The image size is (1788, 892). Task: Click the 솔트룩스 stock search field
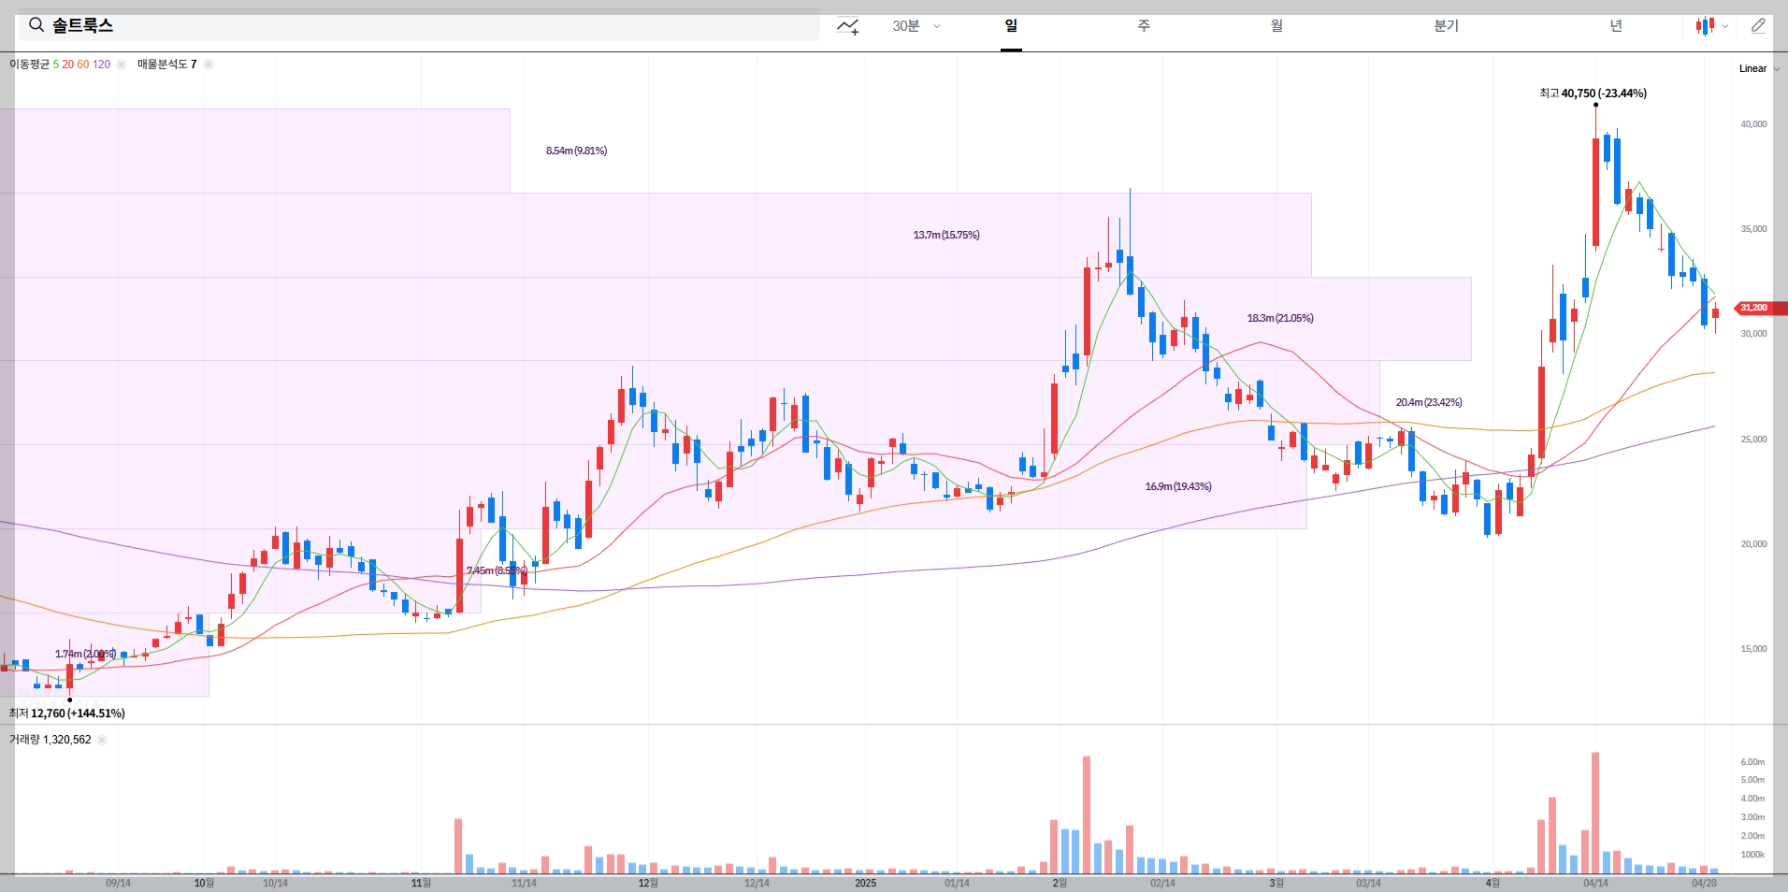418,26
